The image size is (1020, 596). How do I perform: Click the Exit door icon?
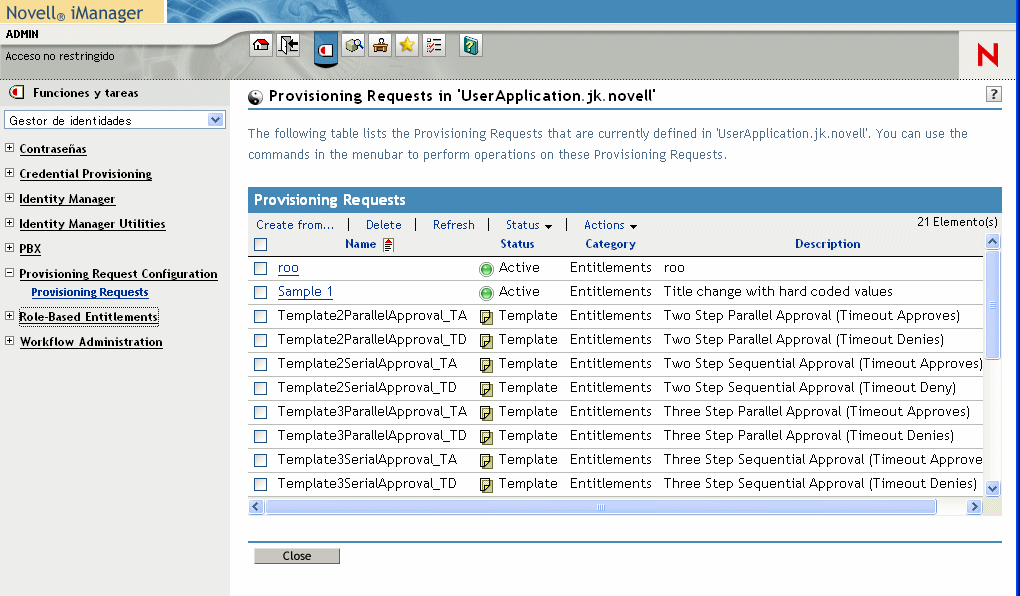[x=288, y=46]
